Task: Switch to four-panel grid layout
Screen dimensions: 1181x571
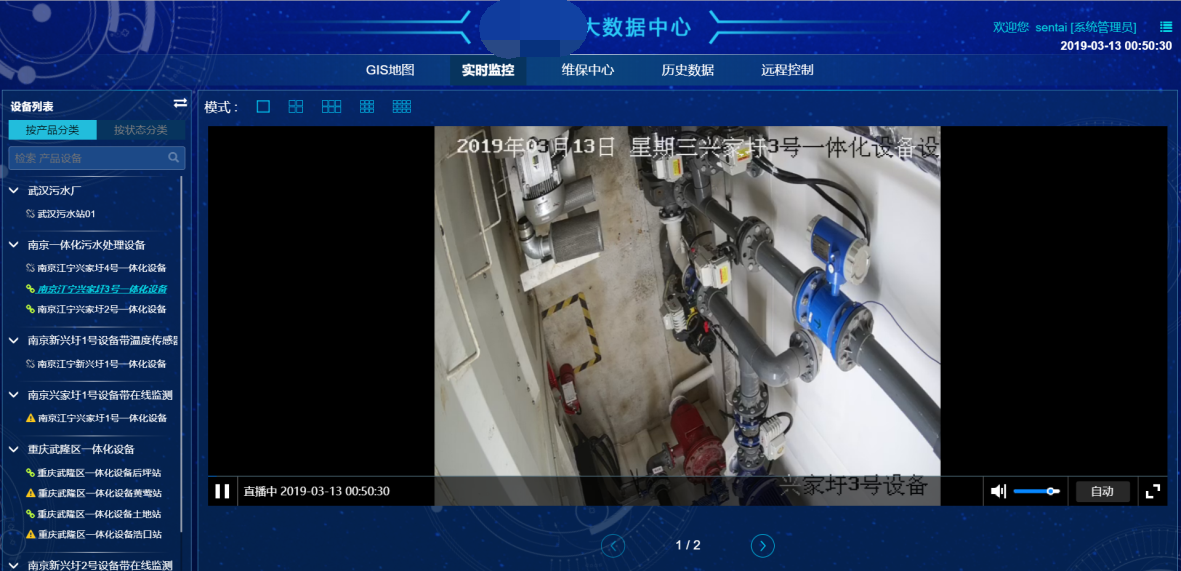Action: (296, 106)
